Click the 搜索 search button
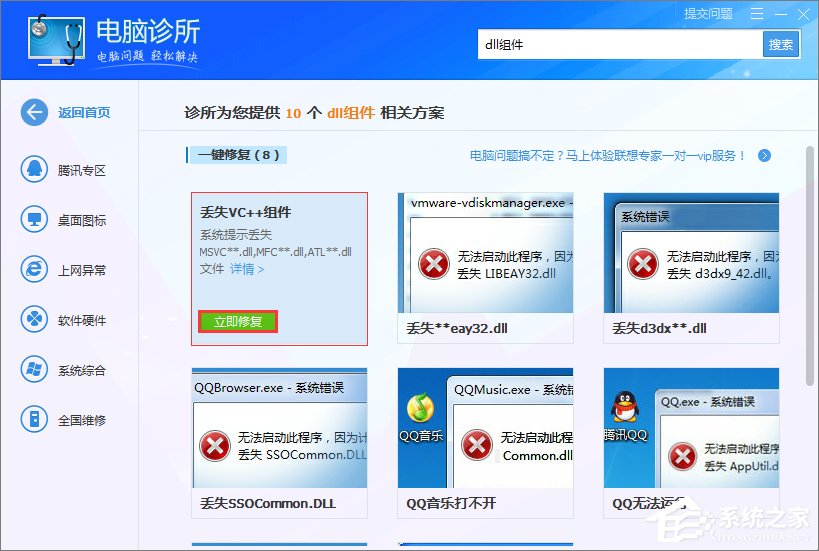This screenshot has width=819, height=551. point(781,45)
